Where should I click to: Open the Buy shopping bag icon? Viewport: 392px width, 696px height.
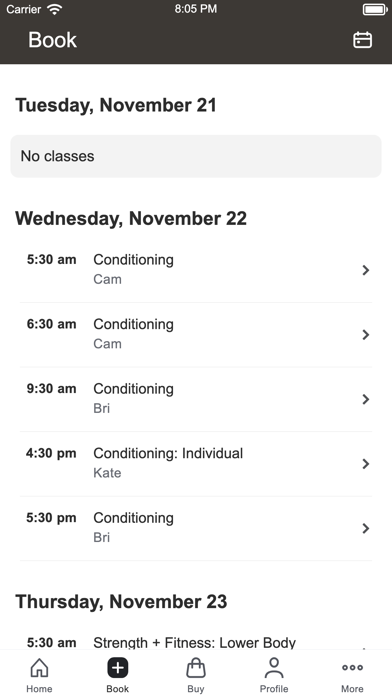(x=196, y=668)
